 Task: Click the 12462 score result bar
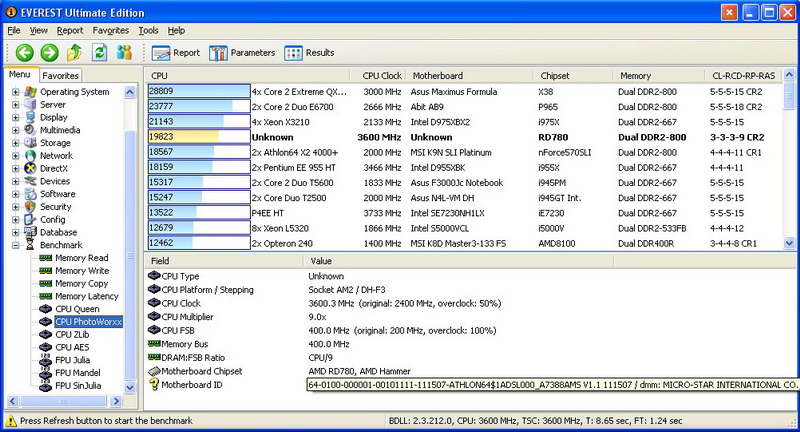click(199, 243)
